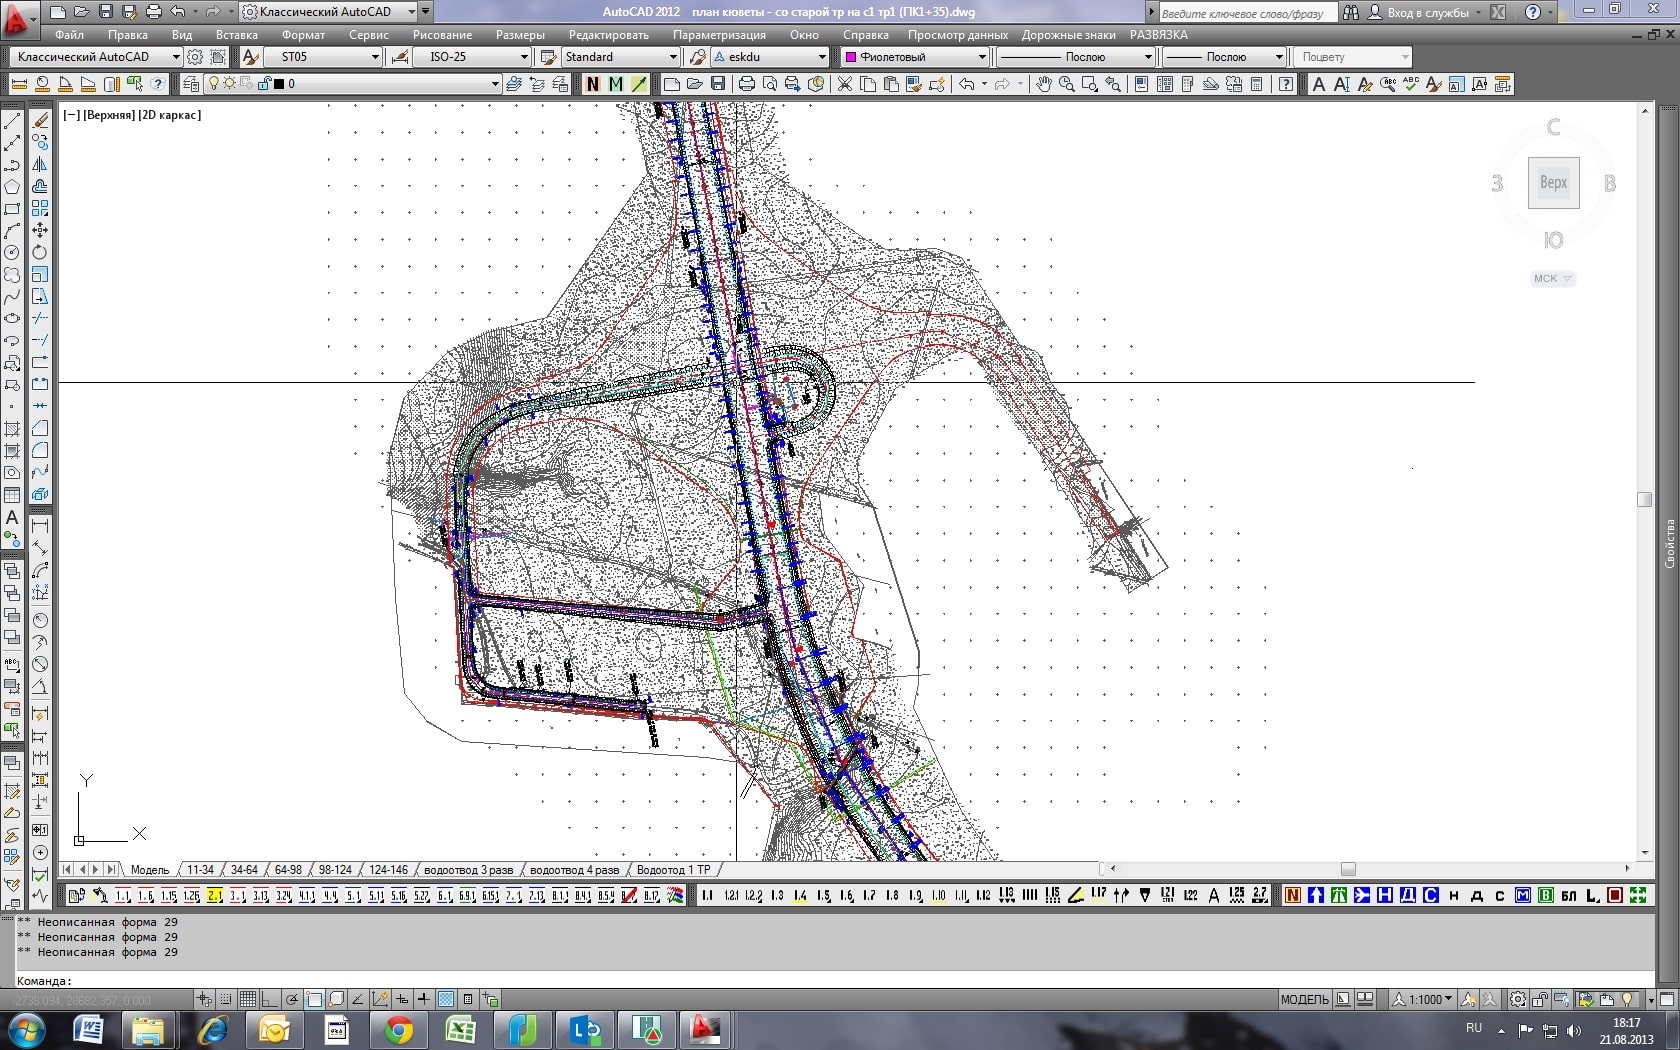
Task: Click the Linear dimension tool icon
Action: [x=40, y=525]
